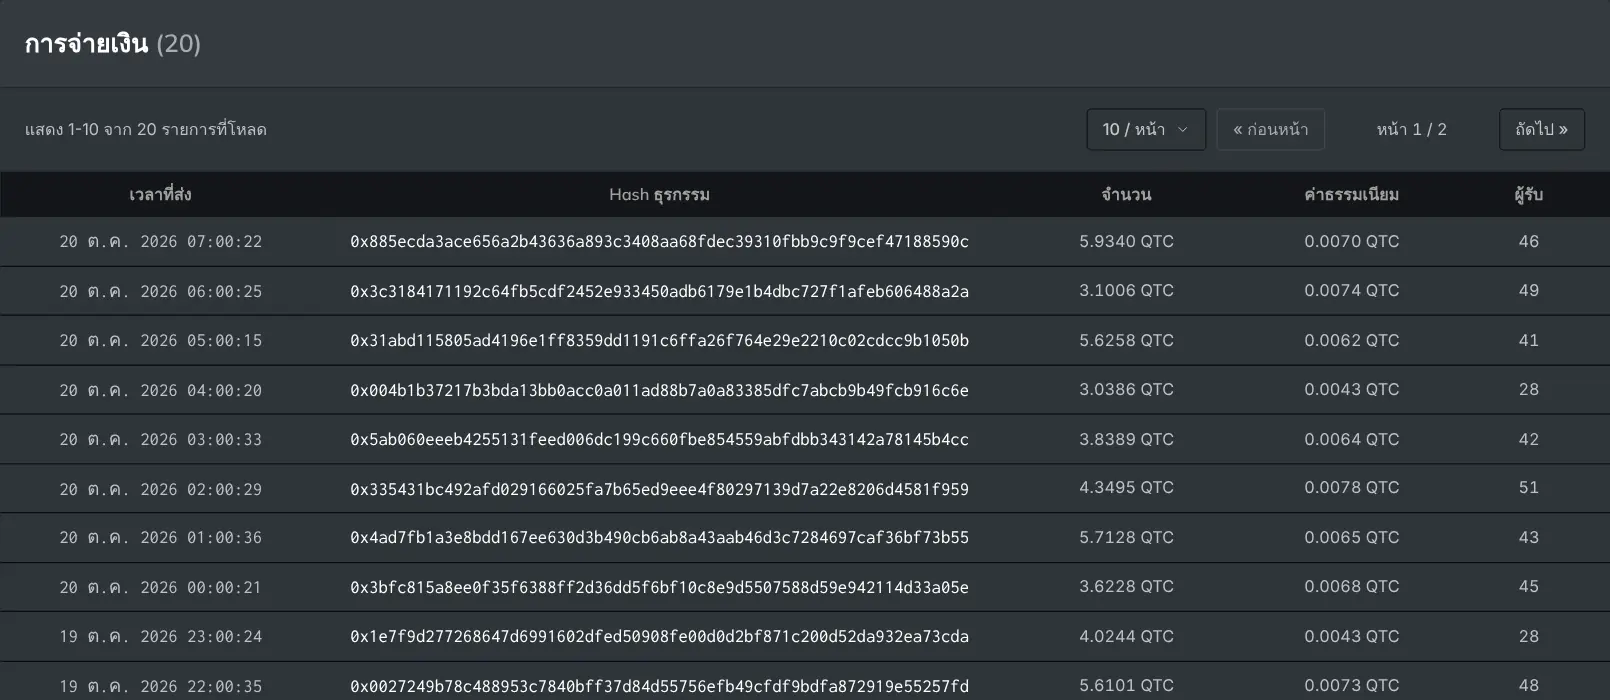Screen dimensions: 1610x700
Task: Click the "ค่าธรรมเนียม" column header
Action: [1351, 195]
